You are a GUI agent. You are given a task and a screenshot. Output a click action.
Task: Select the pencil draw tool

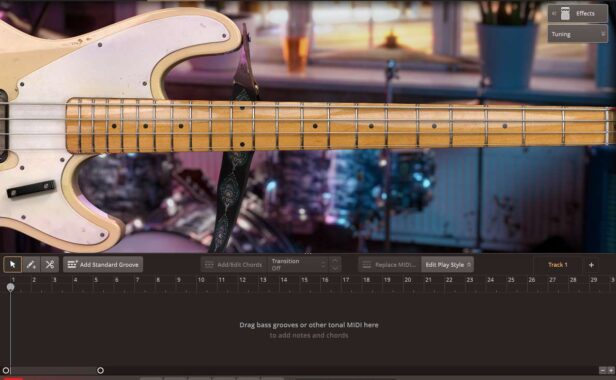(x=31, y=264)
